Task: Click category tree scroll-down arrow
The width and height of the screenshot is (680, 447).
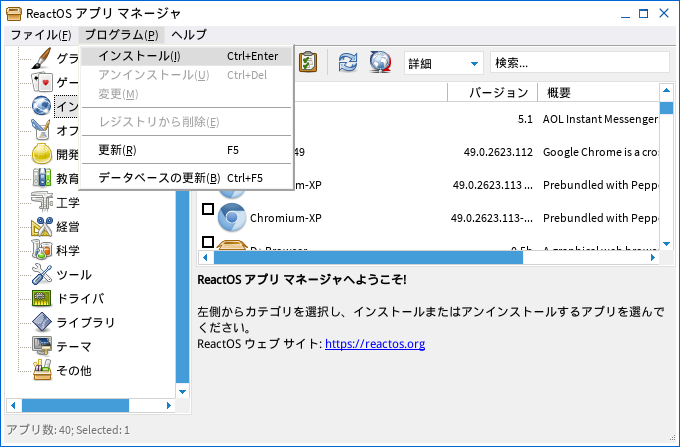Action: pos(183,392)
